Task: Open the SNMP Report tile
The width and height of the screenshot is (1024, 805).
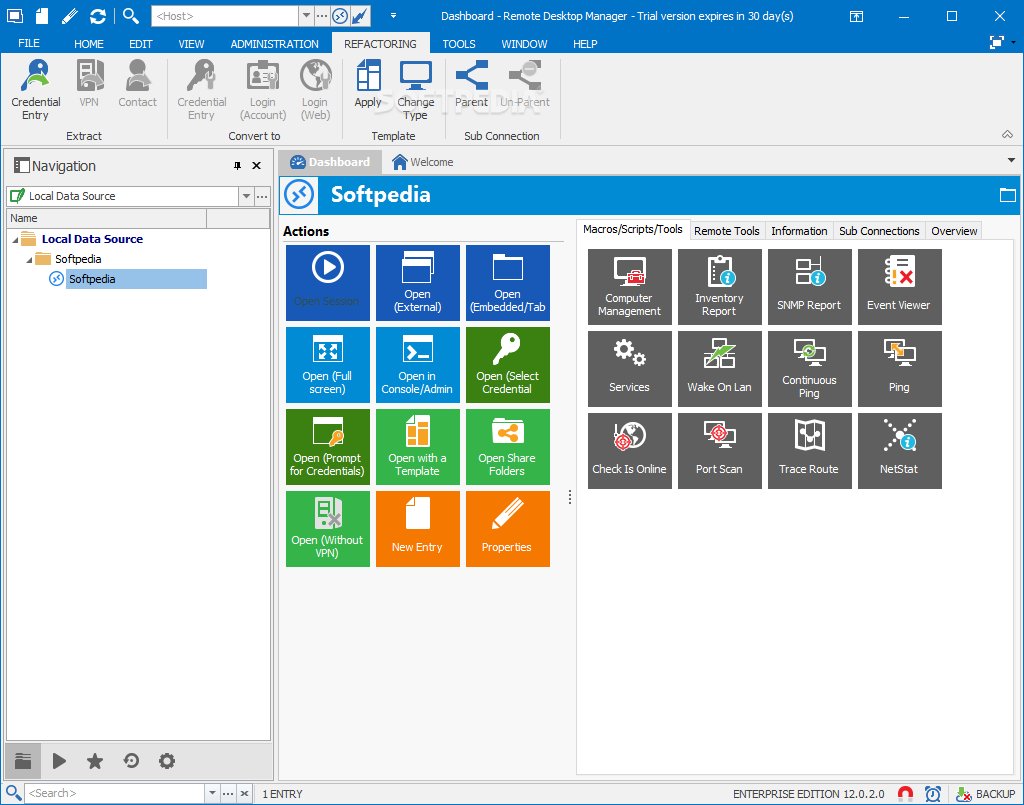Action: pos(810,287)
